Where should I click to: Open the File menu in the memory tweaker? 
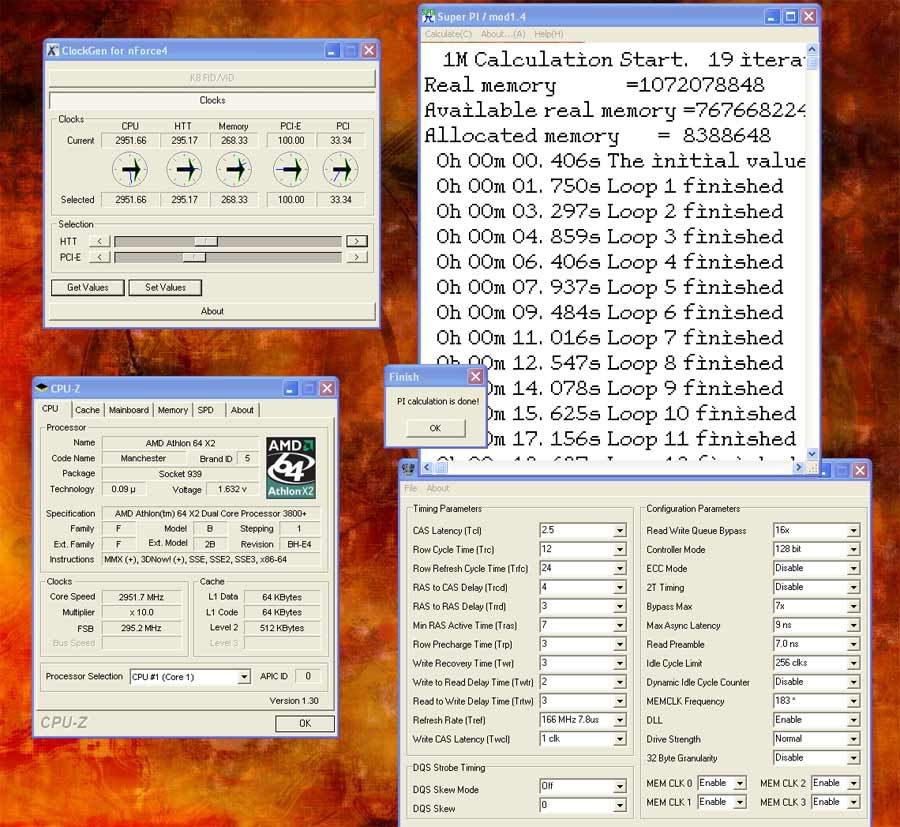(x=411, y=488)
